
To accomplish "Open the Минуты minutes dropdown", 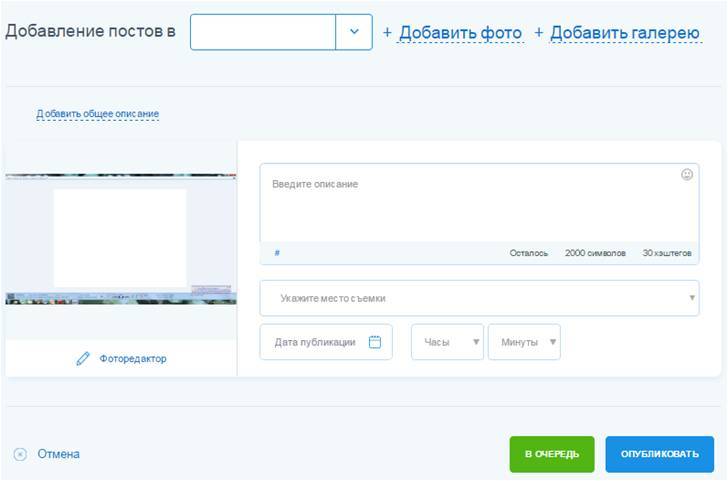I will pos(524,342).
